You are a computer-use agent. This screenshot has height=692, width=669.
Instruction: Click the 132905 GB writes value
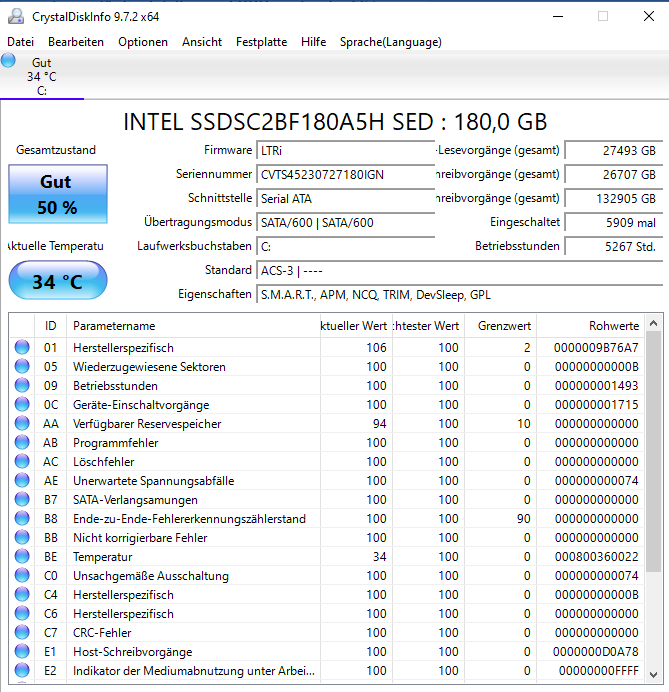[614, 199]
